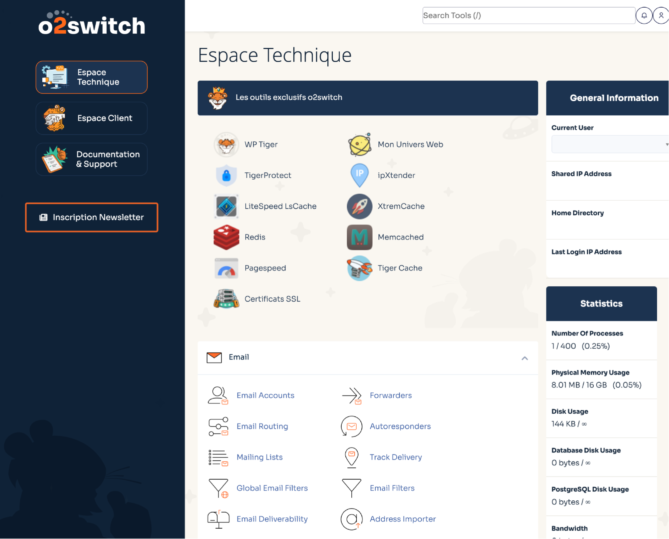Click the o2switch logo
The width and height of the screenshot is (669, 539).
92,23
